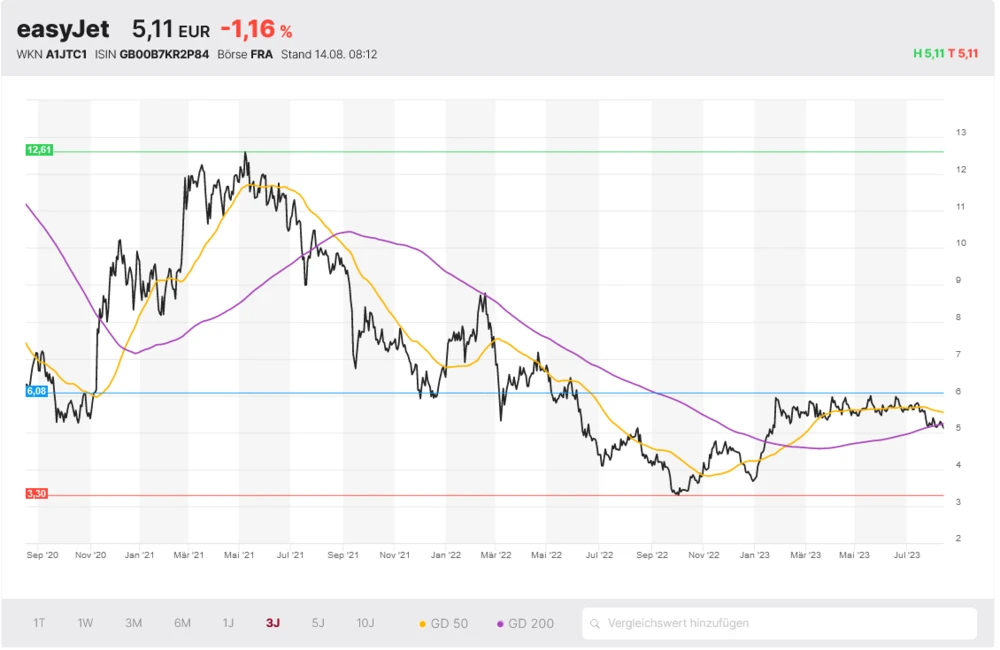Show the 10J time period
The image size is (1000, 650).
(365, 623)
